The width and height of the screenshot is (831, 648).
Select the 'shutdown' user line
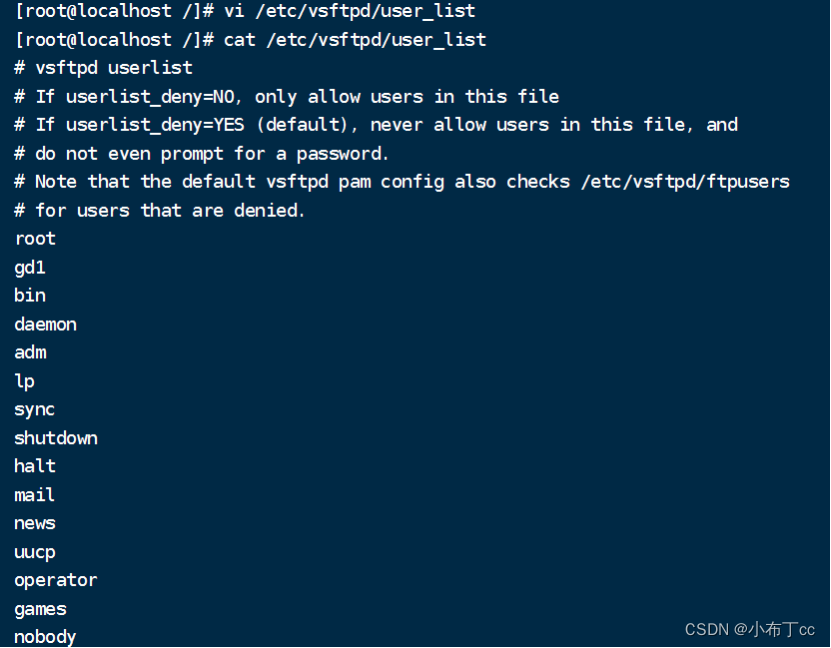coord(56,438)
